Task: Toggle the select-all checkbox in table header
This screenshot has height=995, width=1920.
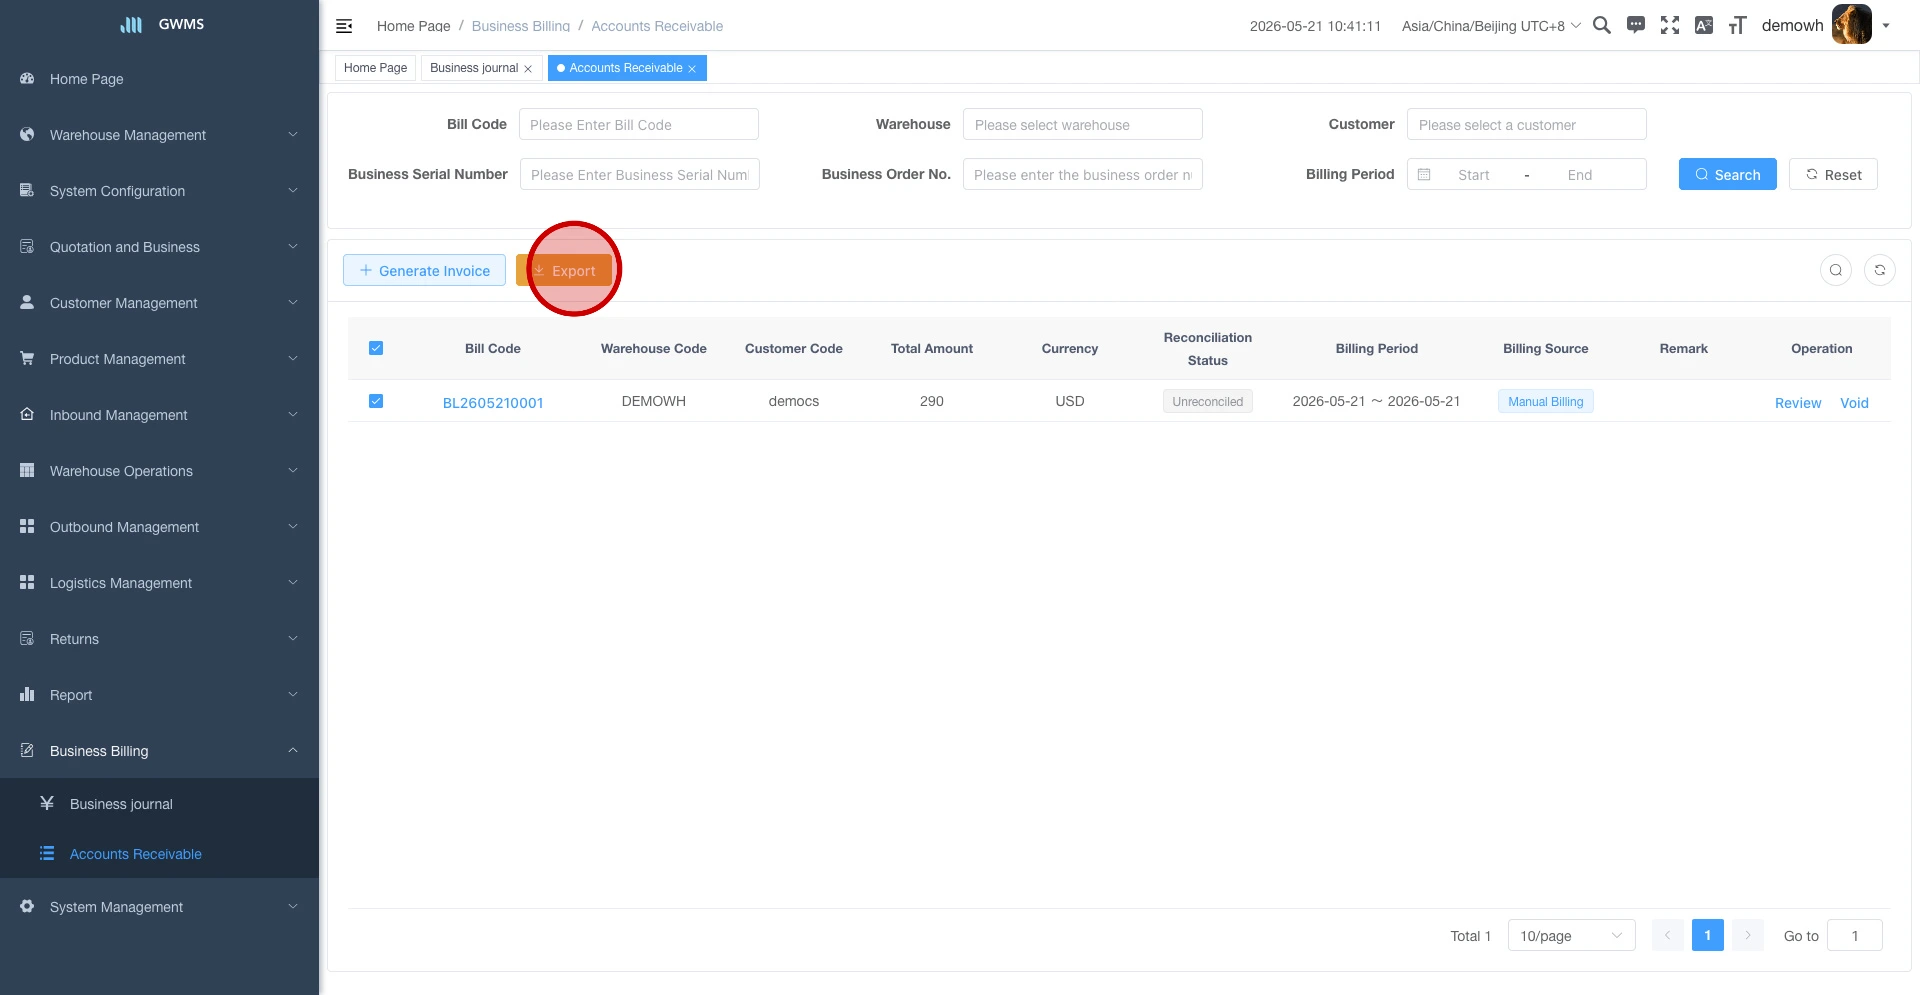Action: coord(376,348)
